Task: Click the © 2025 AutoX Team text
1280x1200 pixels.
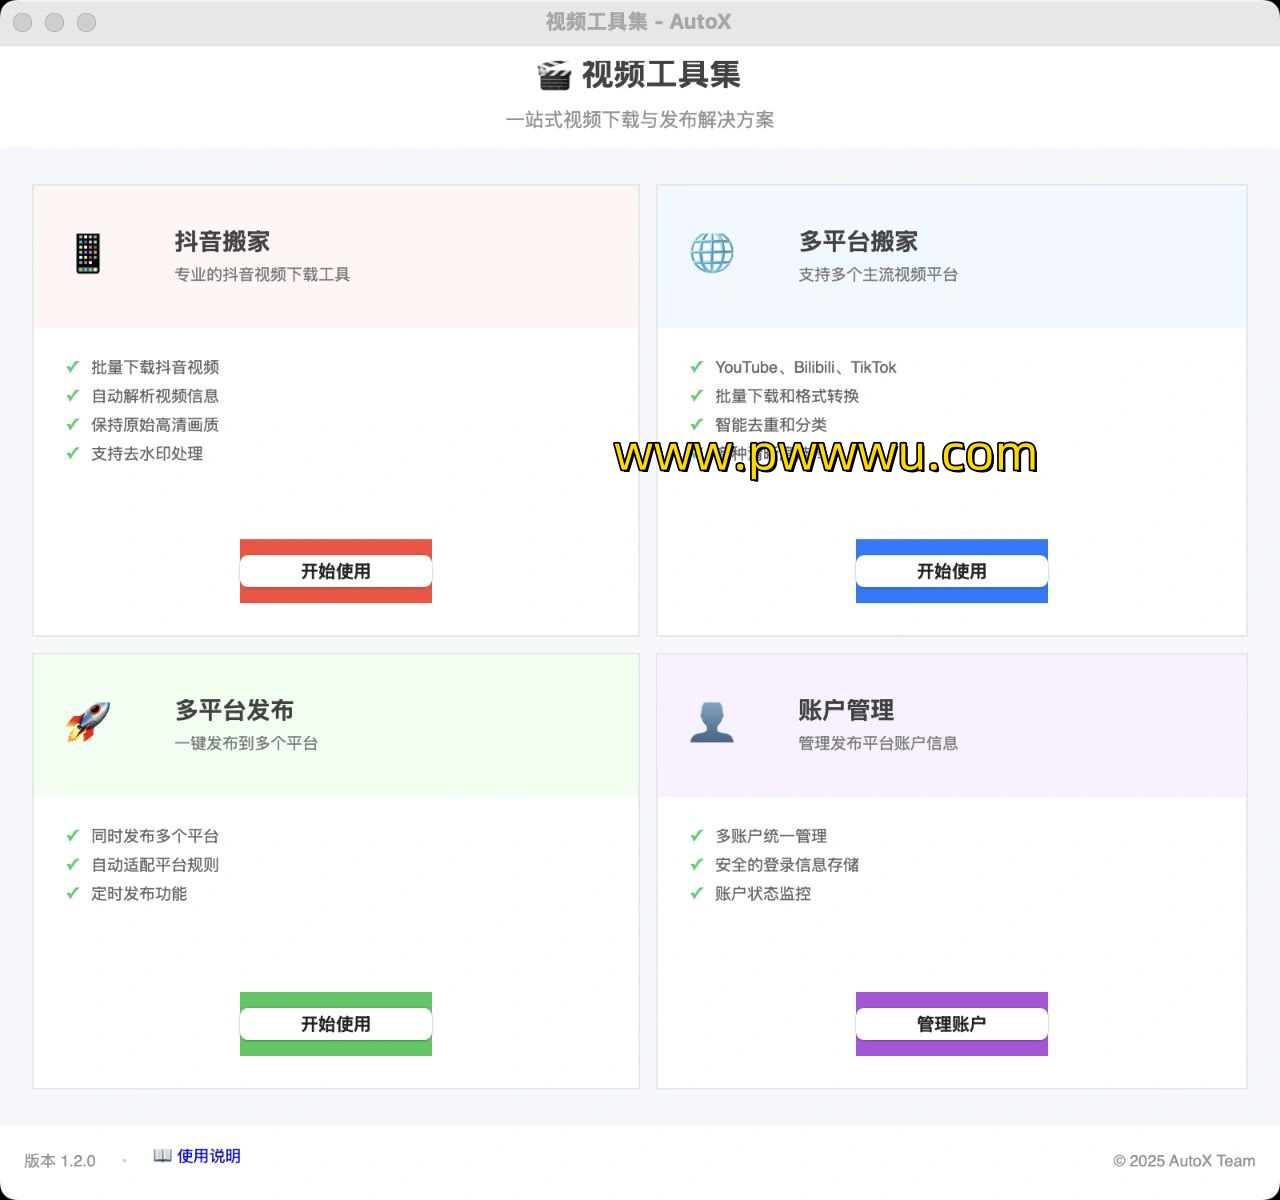Action: [1184, 1161]
